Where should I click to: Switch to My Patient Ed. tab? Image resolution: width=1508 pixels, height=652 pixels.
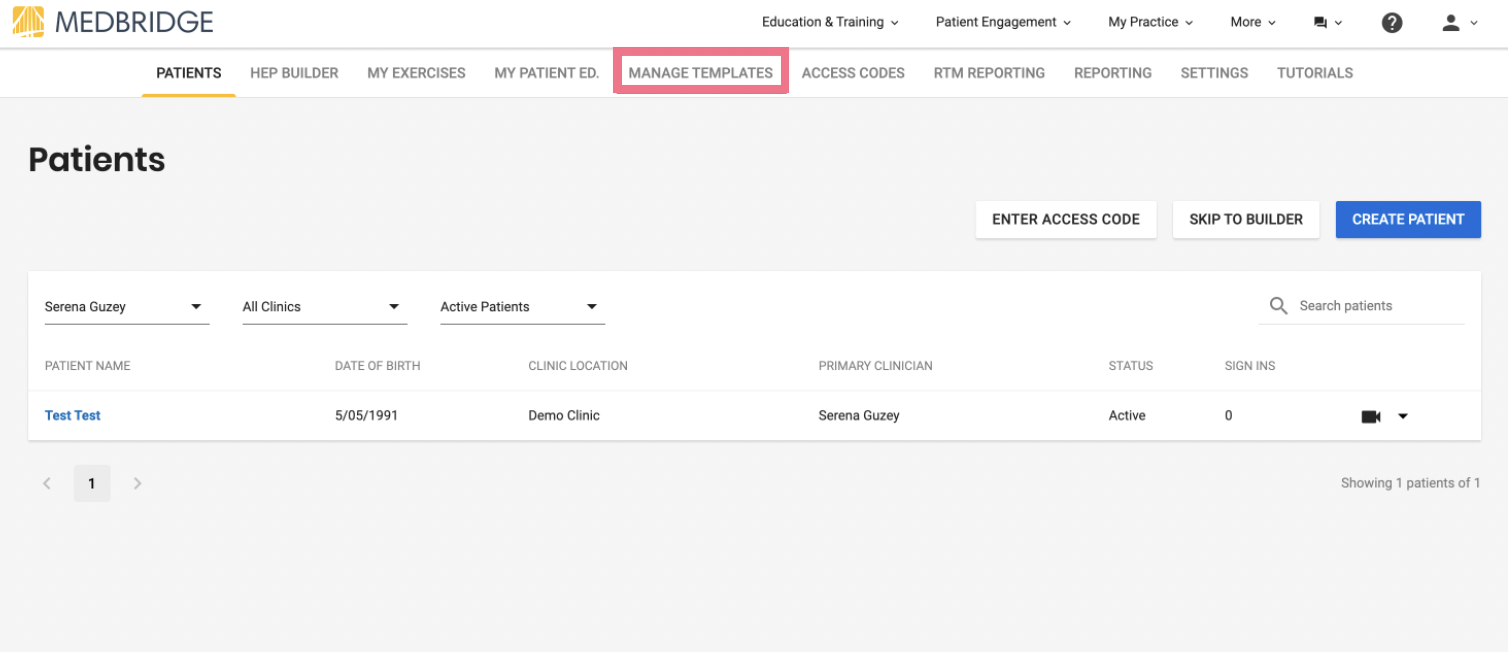click(x=547, y=73)
